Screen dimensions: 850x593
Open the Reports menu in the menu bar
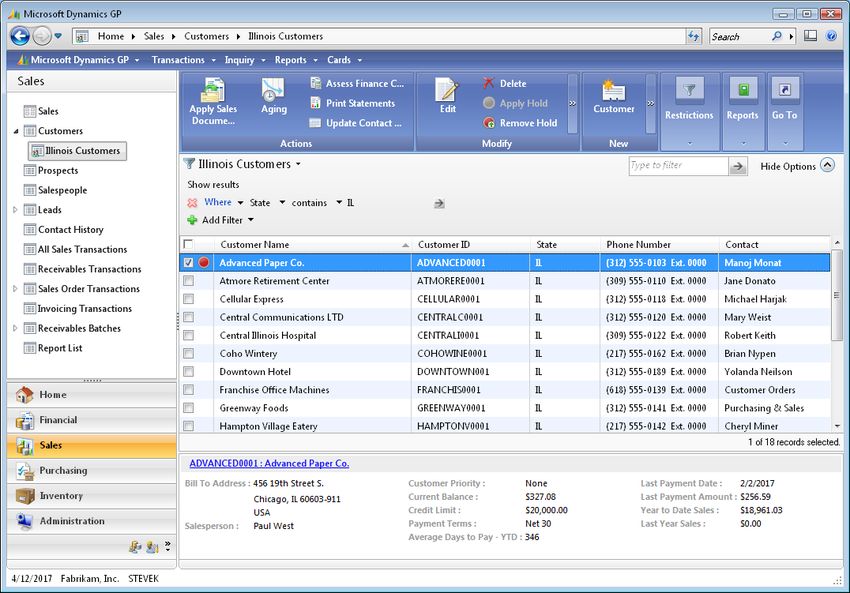pyautogui.click(x=296, y=60)
